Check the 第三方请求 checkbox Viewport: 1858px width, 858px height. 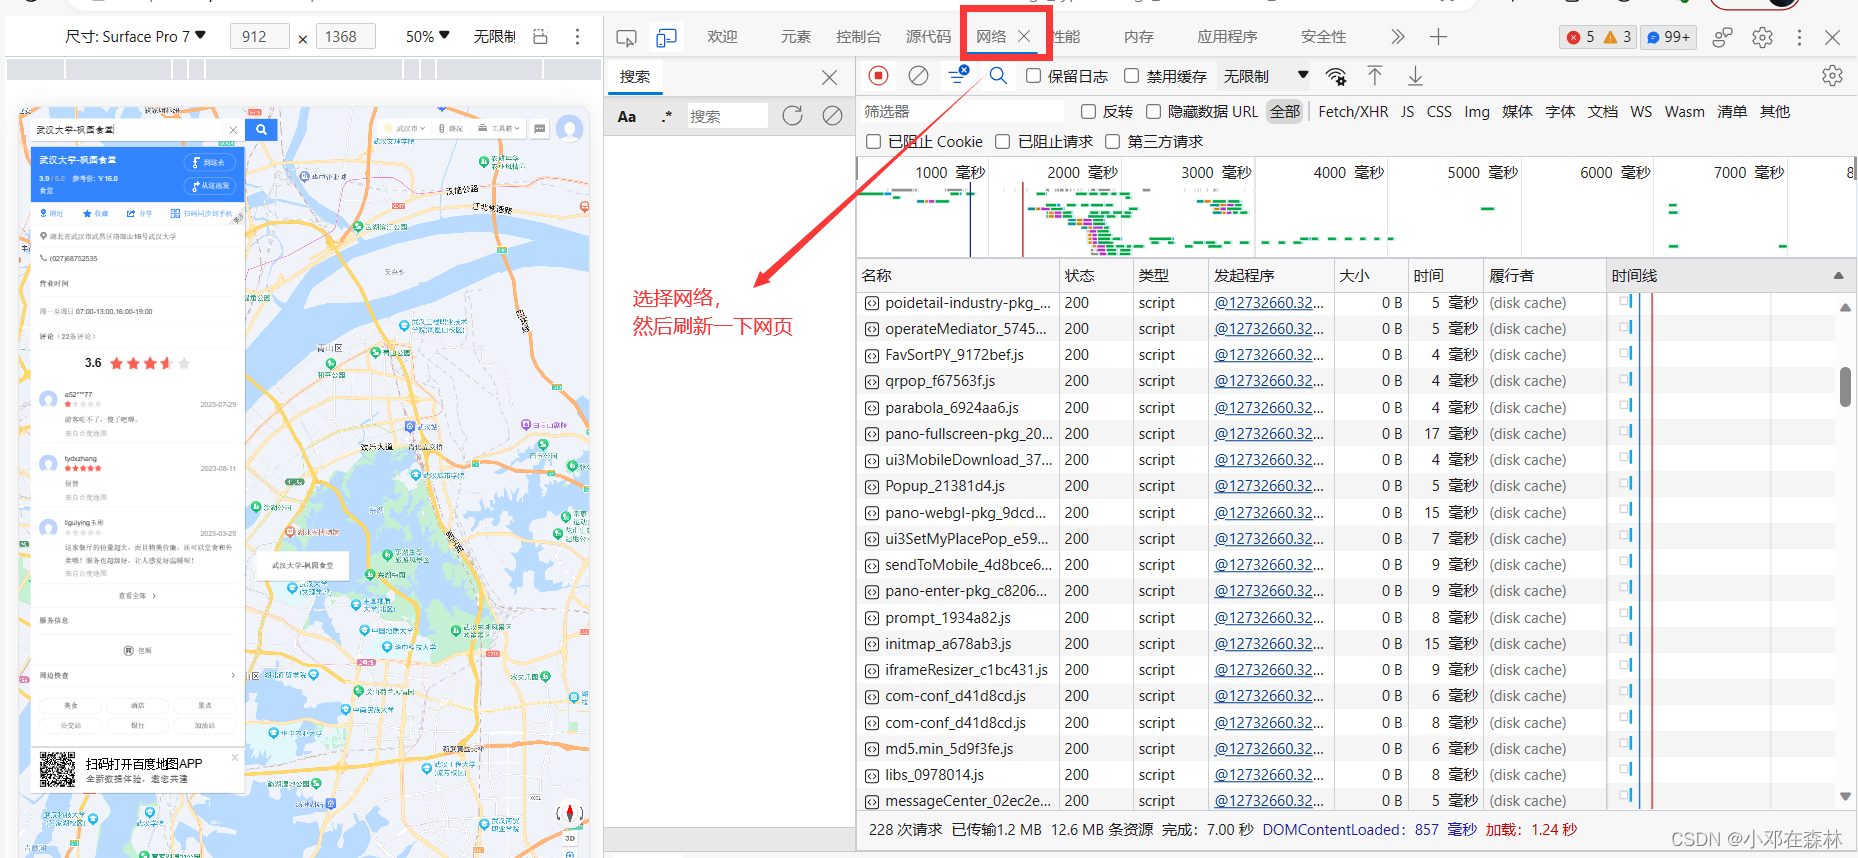1112,142
